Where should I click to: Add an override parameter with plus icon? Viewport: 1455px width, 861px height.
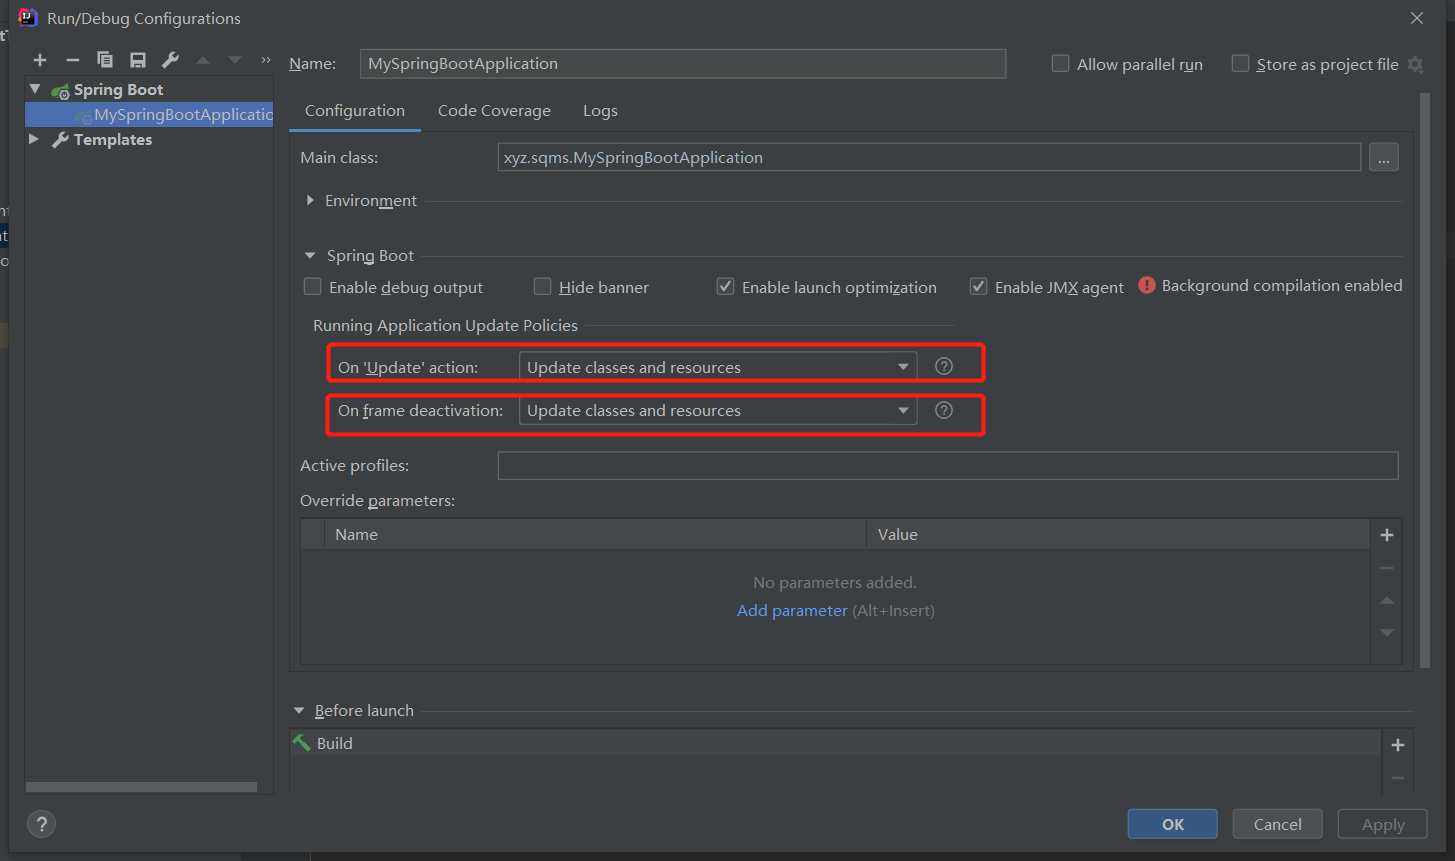1387,535
